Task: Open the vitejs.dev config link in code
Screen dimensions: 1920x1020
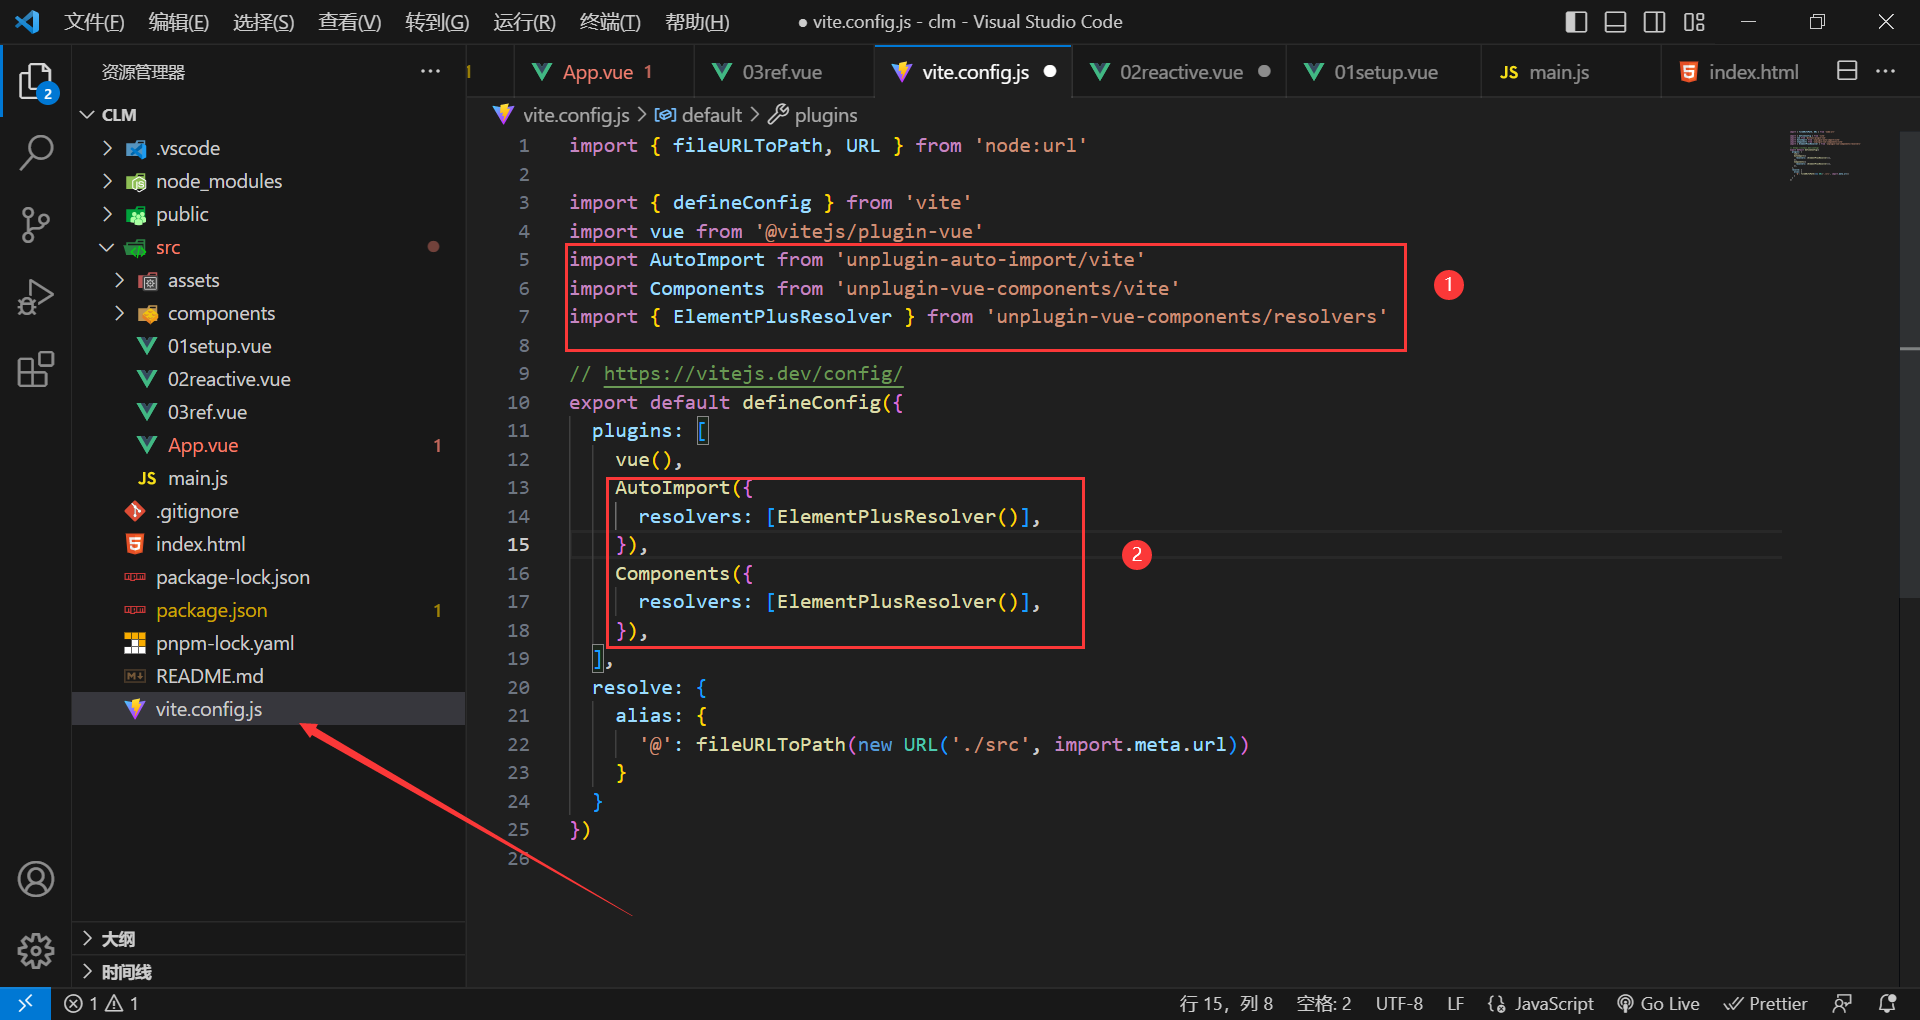Action: (x=753, y=373)
